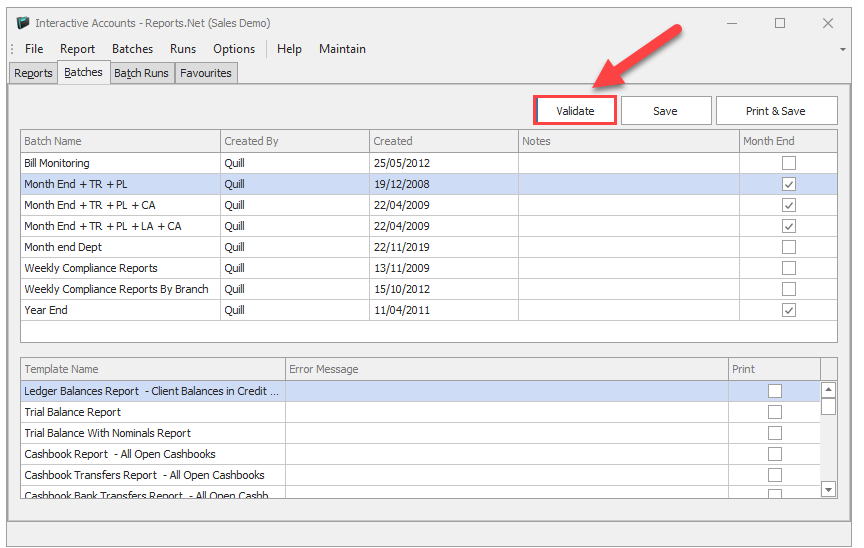The height and width of the screenshot is (548, 864).
Task: Select the Bill Monitoring batch row
Action: [429, 163]
